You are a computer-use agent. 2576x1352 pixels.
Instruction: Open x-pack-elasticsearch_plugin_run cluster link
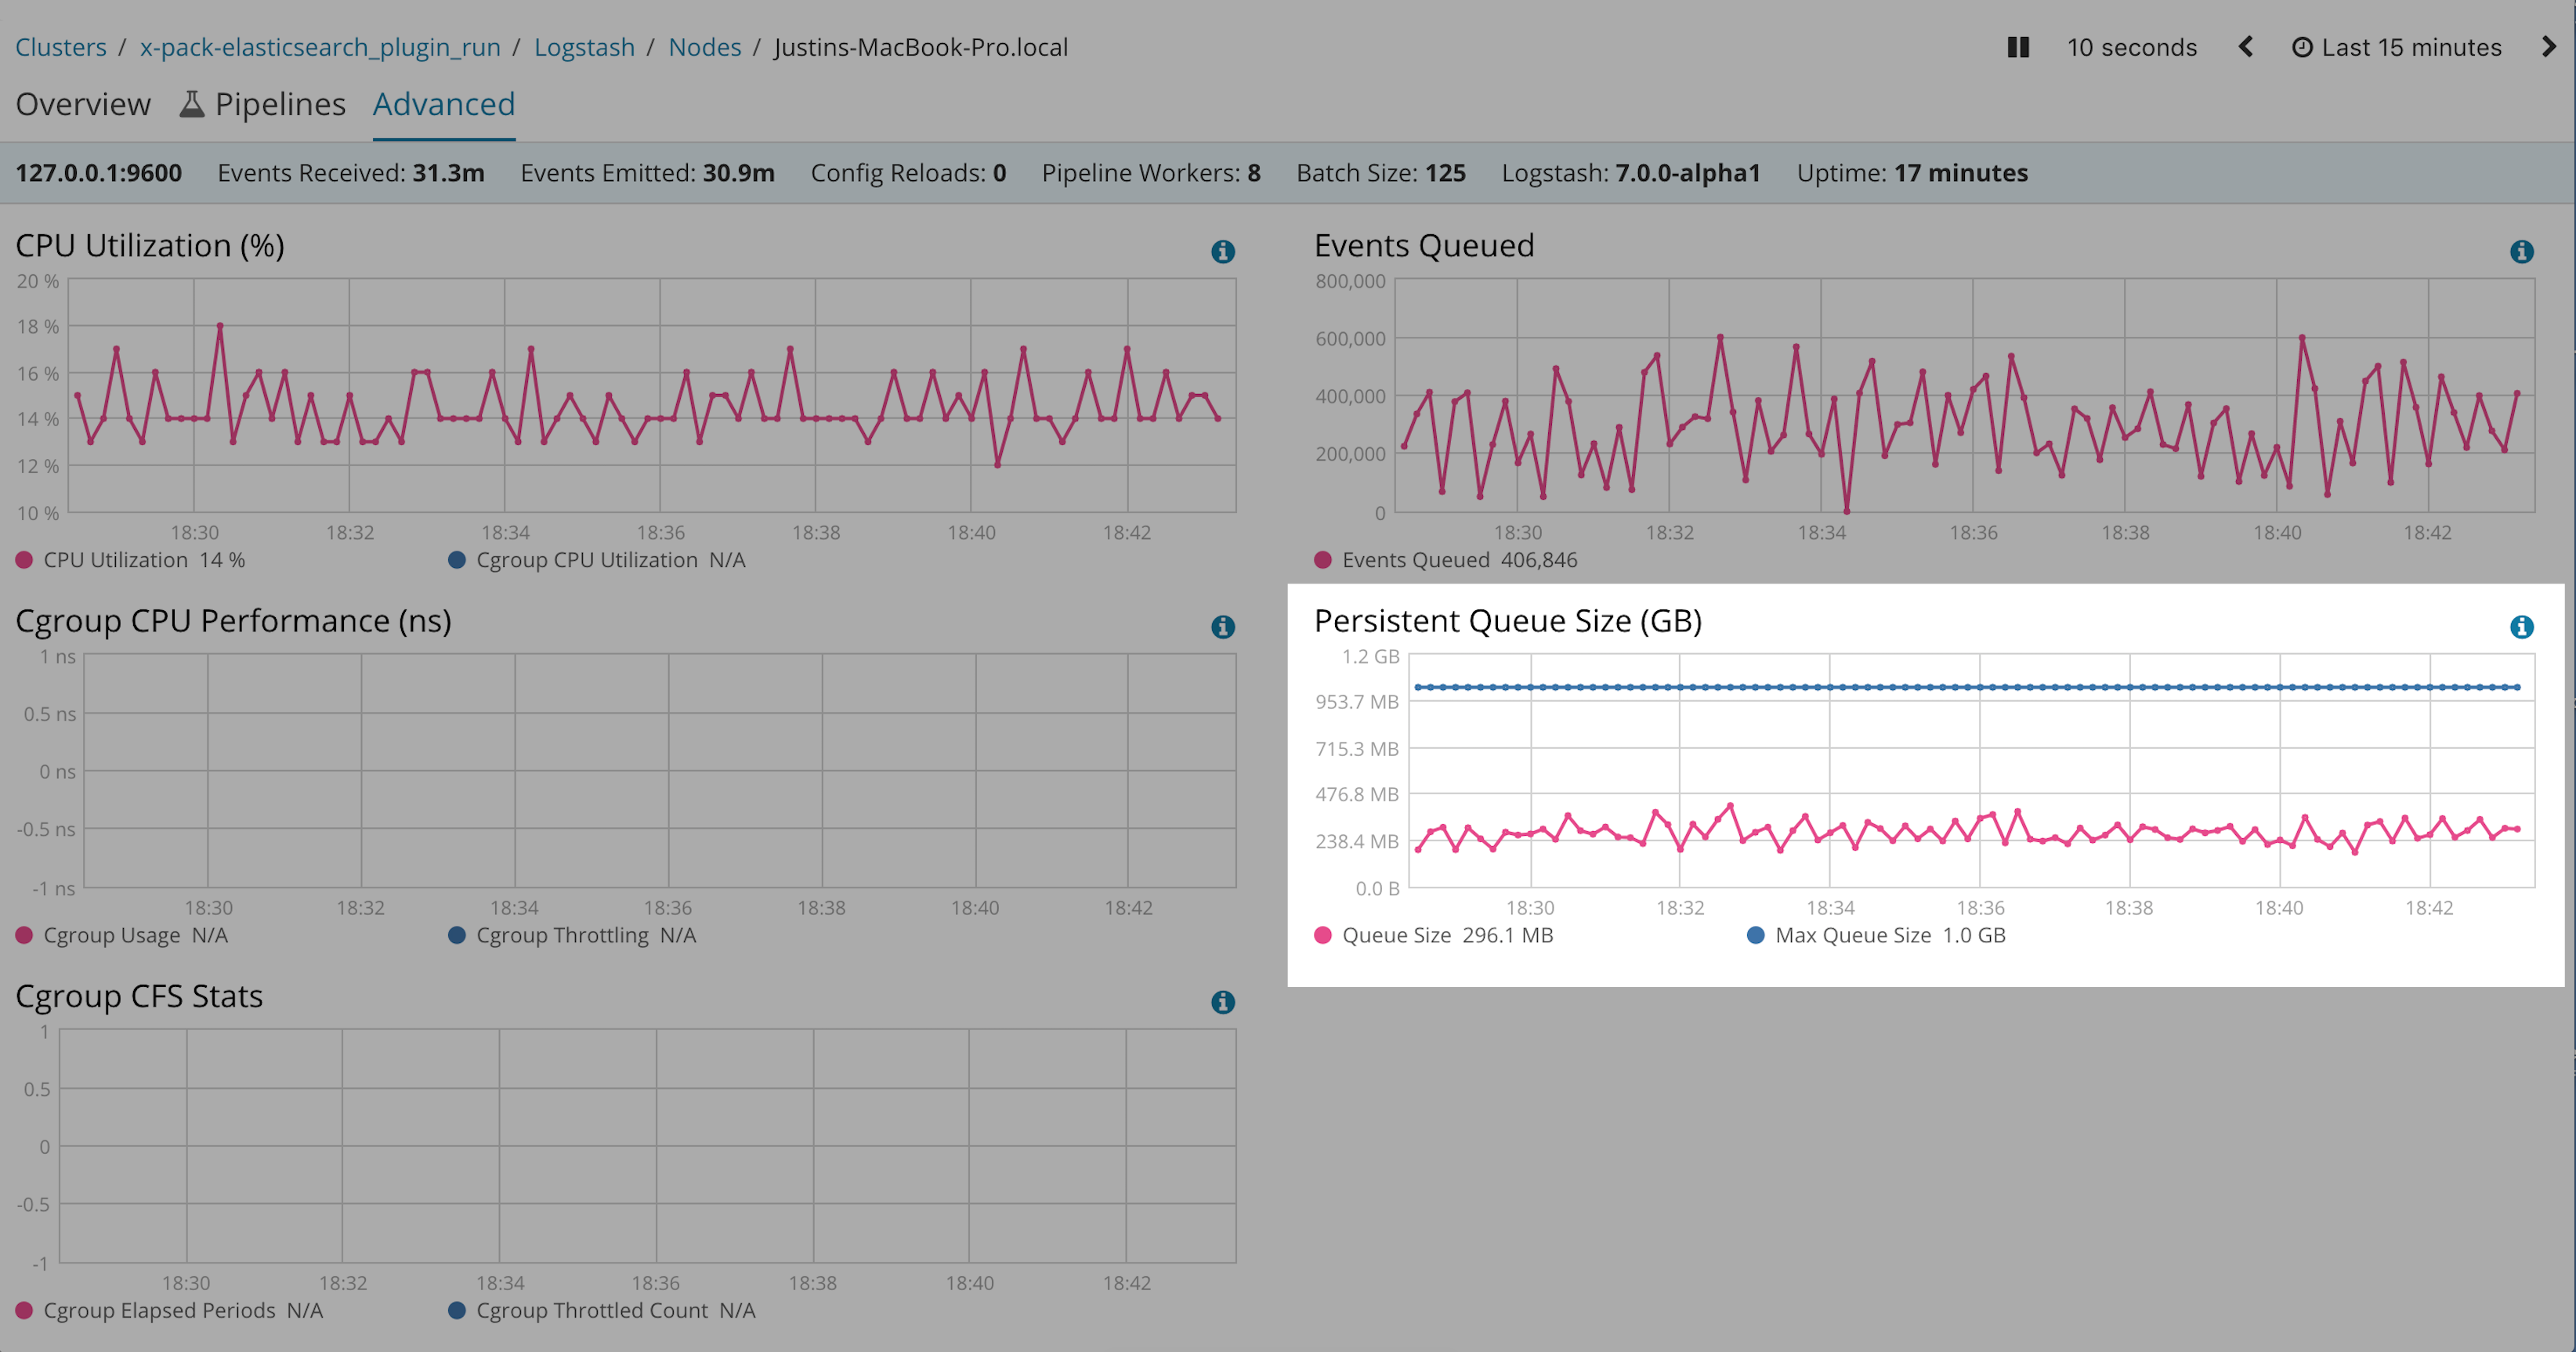coord(320,47)
